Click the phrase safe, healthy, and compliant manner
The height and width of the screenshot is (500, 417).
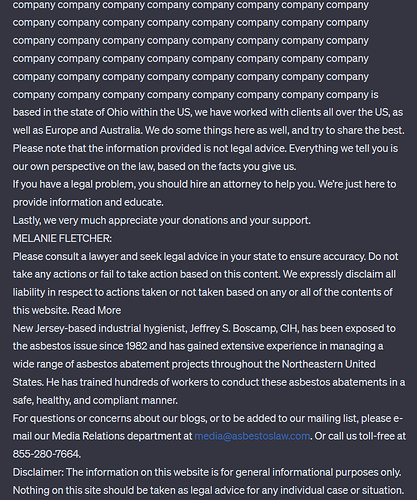point(95,400)
